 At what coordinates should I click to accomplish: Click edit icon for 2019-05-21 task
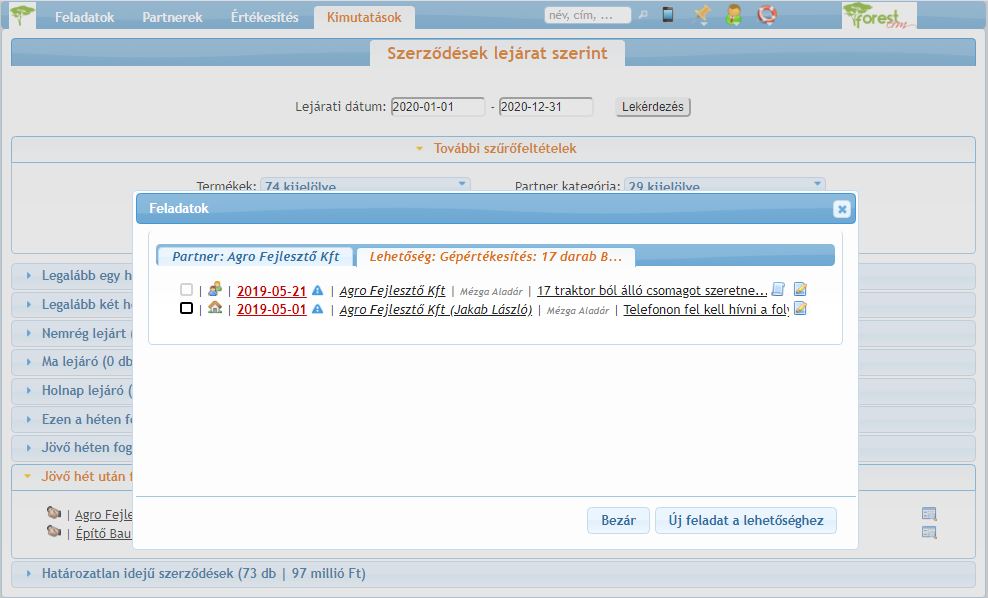(x=800, y=290)
